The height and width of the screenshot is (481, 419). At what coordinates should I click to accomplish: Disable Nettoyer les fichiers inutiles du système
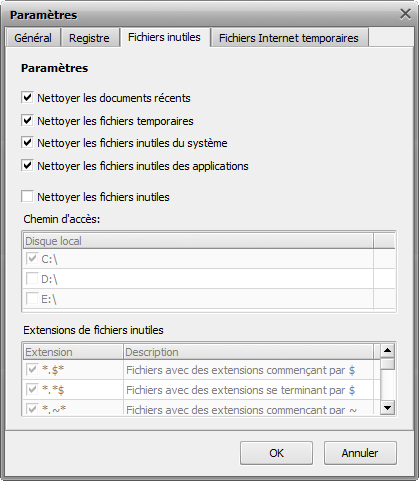pos(27,143)
